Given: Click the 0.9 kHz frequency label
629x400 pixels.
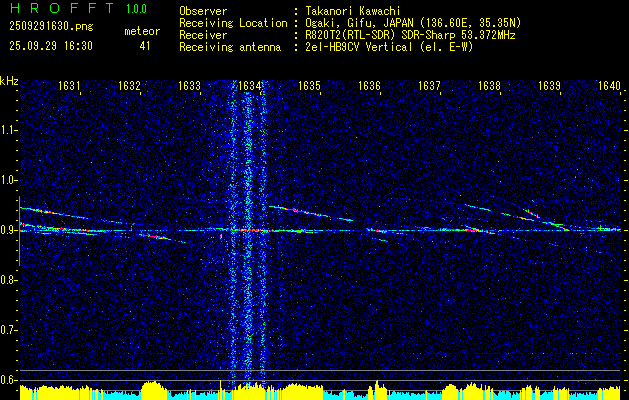Looking at the screenshot, I should pyautogui.click(x=8, y=230).
